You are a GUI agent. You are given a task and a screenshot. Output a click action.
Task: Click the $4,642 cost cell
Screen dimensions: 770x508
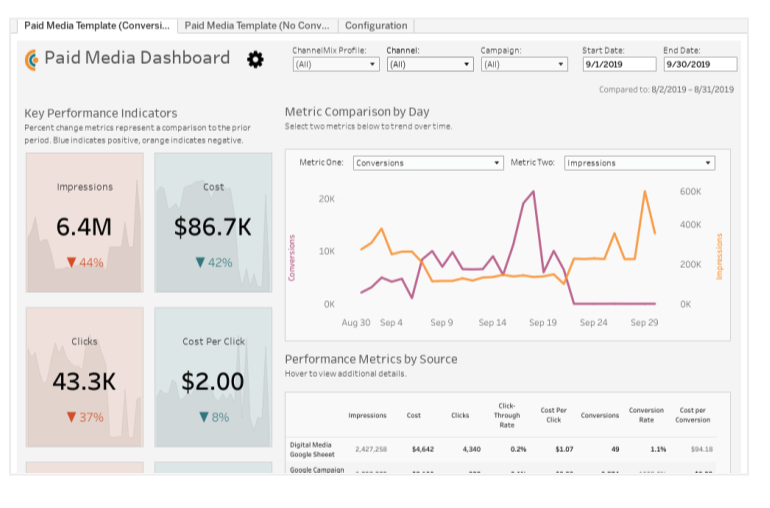click(x=422, y=450)
